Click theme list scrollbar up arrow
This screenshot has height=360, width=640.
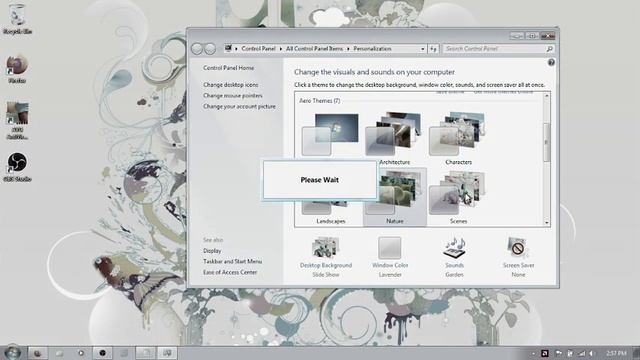point(547,96)
